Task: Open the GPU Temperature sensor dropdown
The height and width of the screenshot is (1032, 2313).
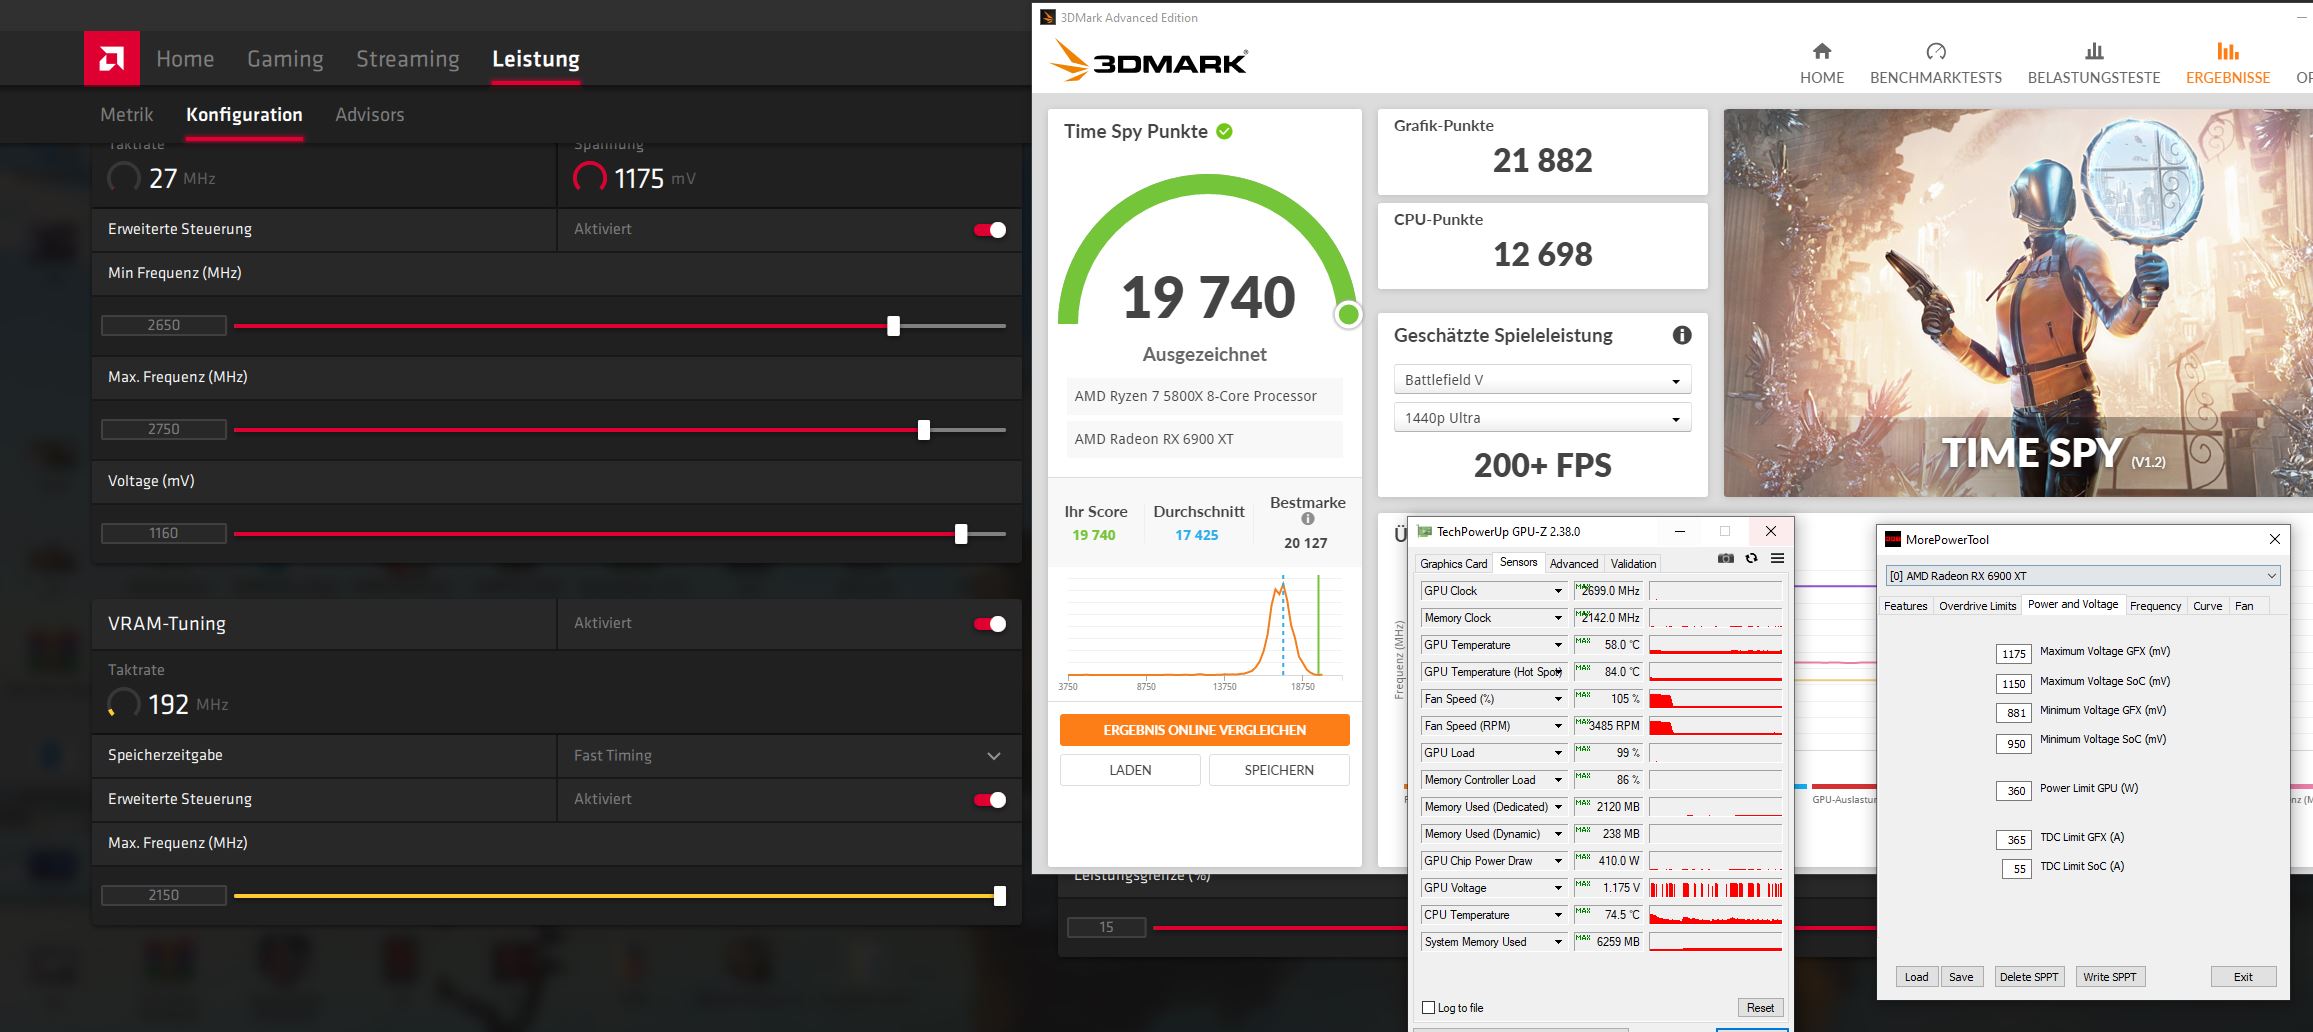Action: click(1558, 645)
